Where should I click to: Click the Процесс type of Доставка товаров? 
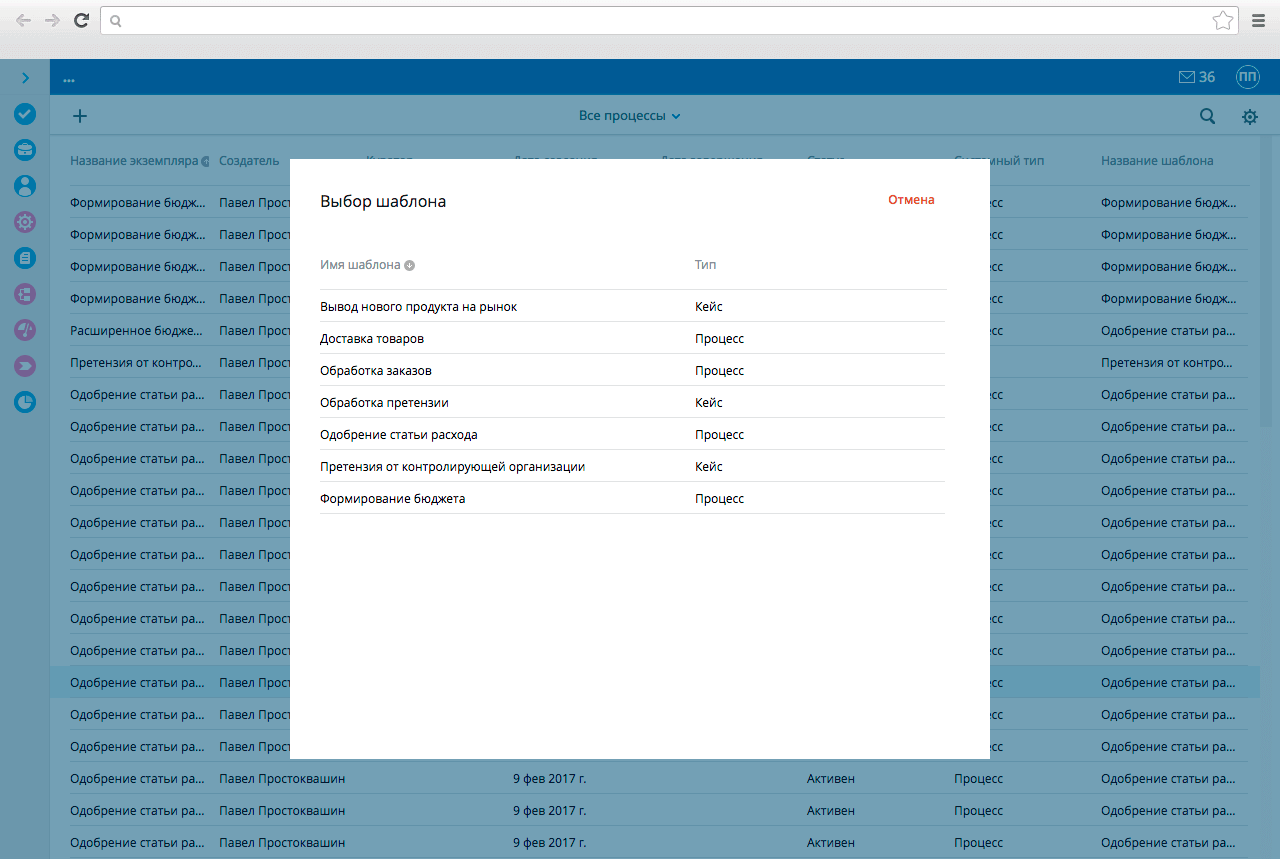pos(719,338)
